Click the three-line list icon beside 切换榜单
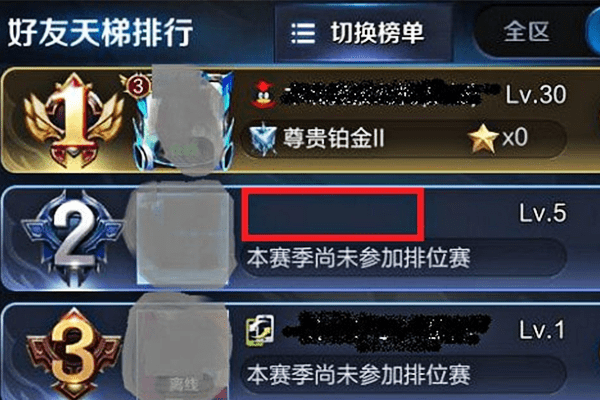 pos(303,33)
